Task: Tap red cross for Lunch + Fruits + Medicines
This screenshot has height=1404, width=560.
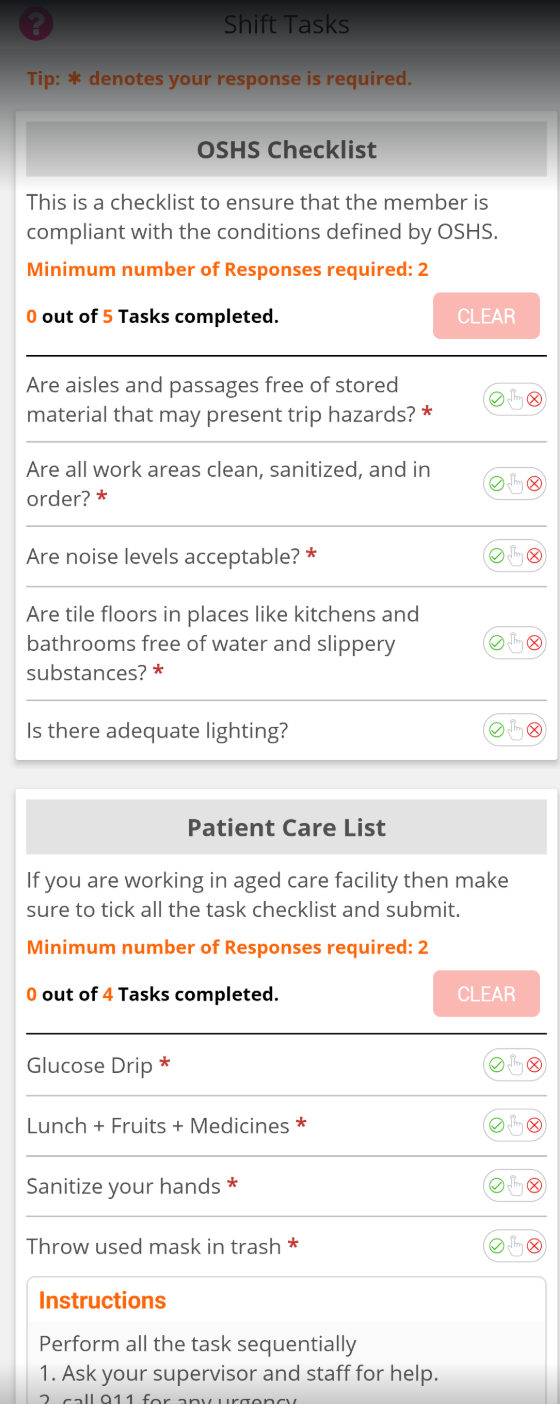Action: pyautogui.click(x=535, y=1126)
